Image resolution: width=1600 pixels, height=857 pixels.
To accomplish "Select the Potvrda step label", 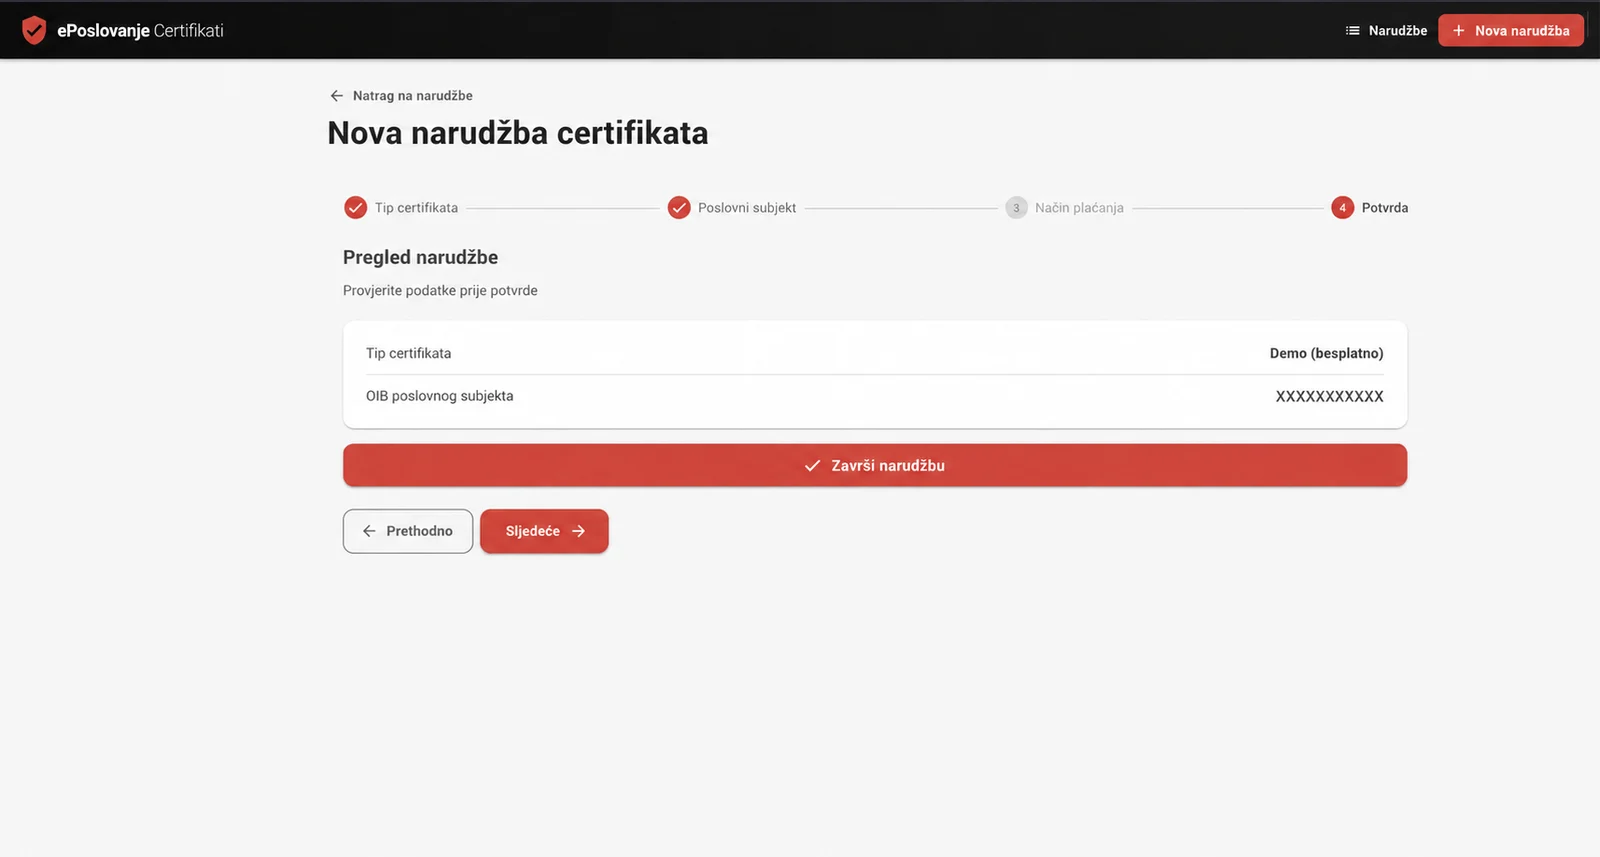I will (1385, 208).
